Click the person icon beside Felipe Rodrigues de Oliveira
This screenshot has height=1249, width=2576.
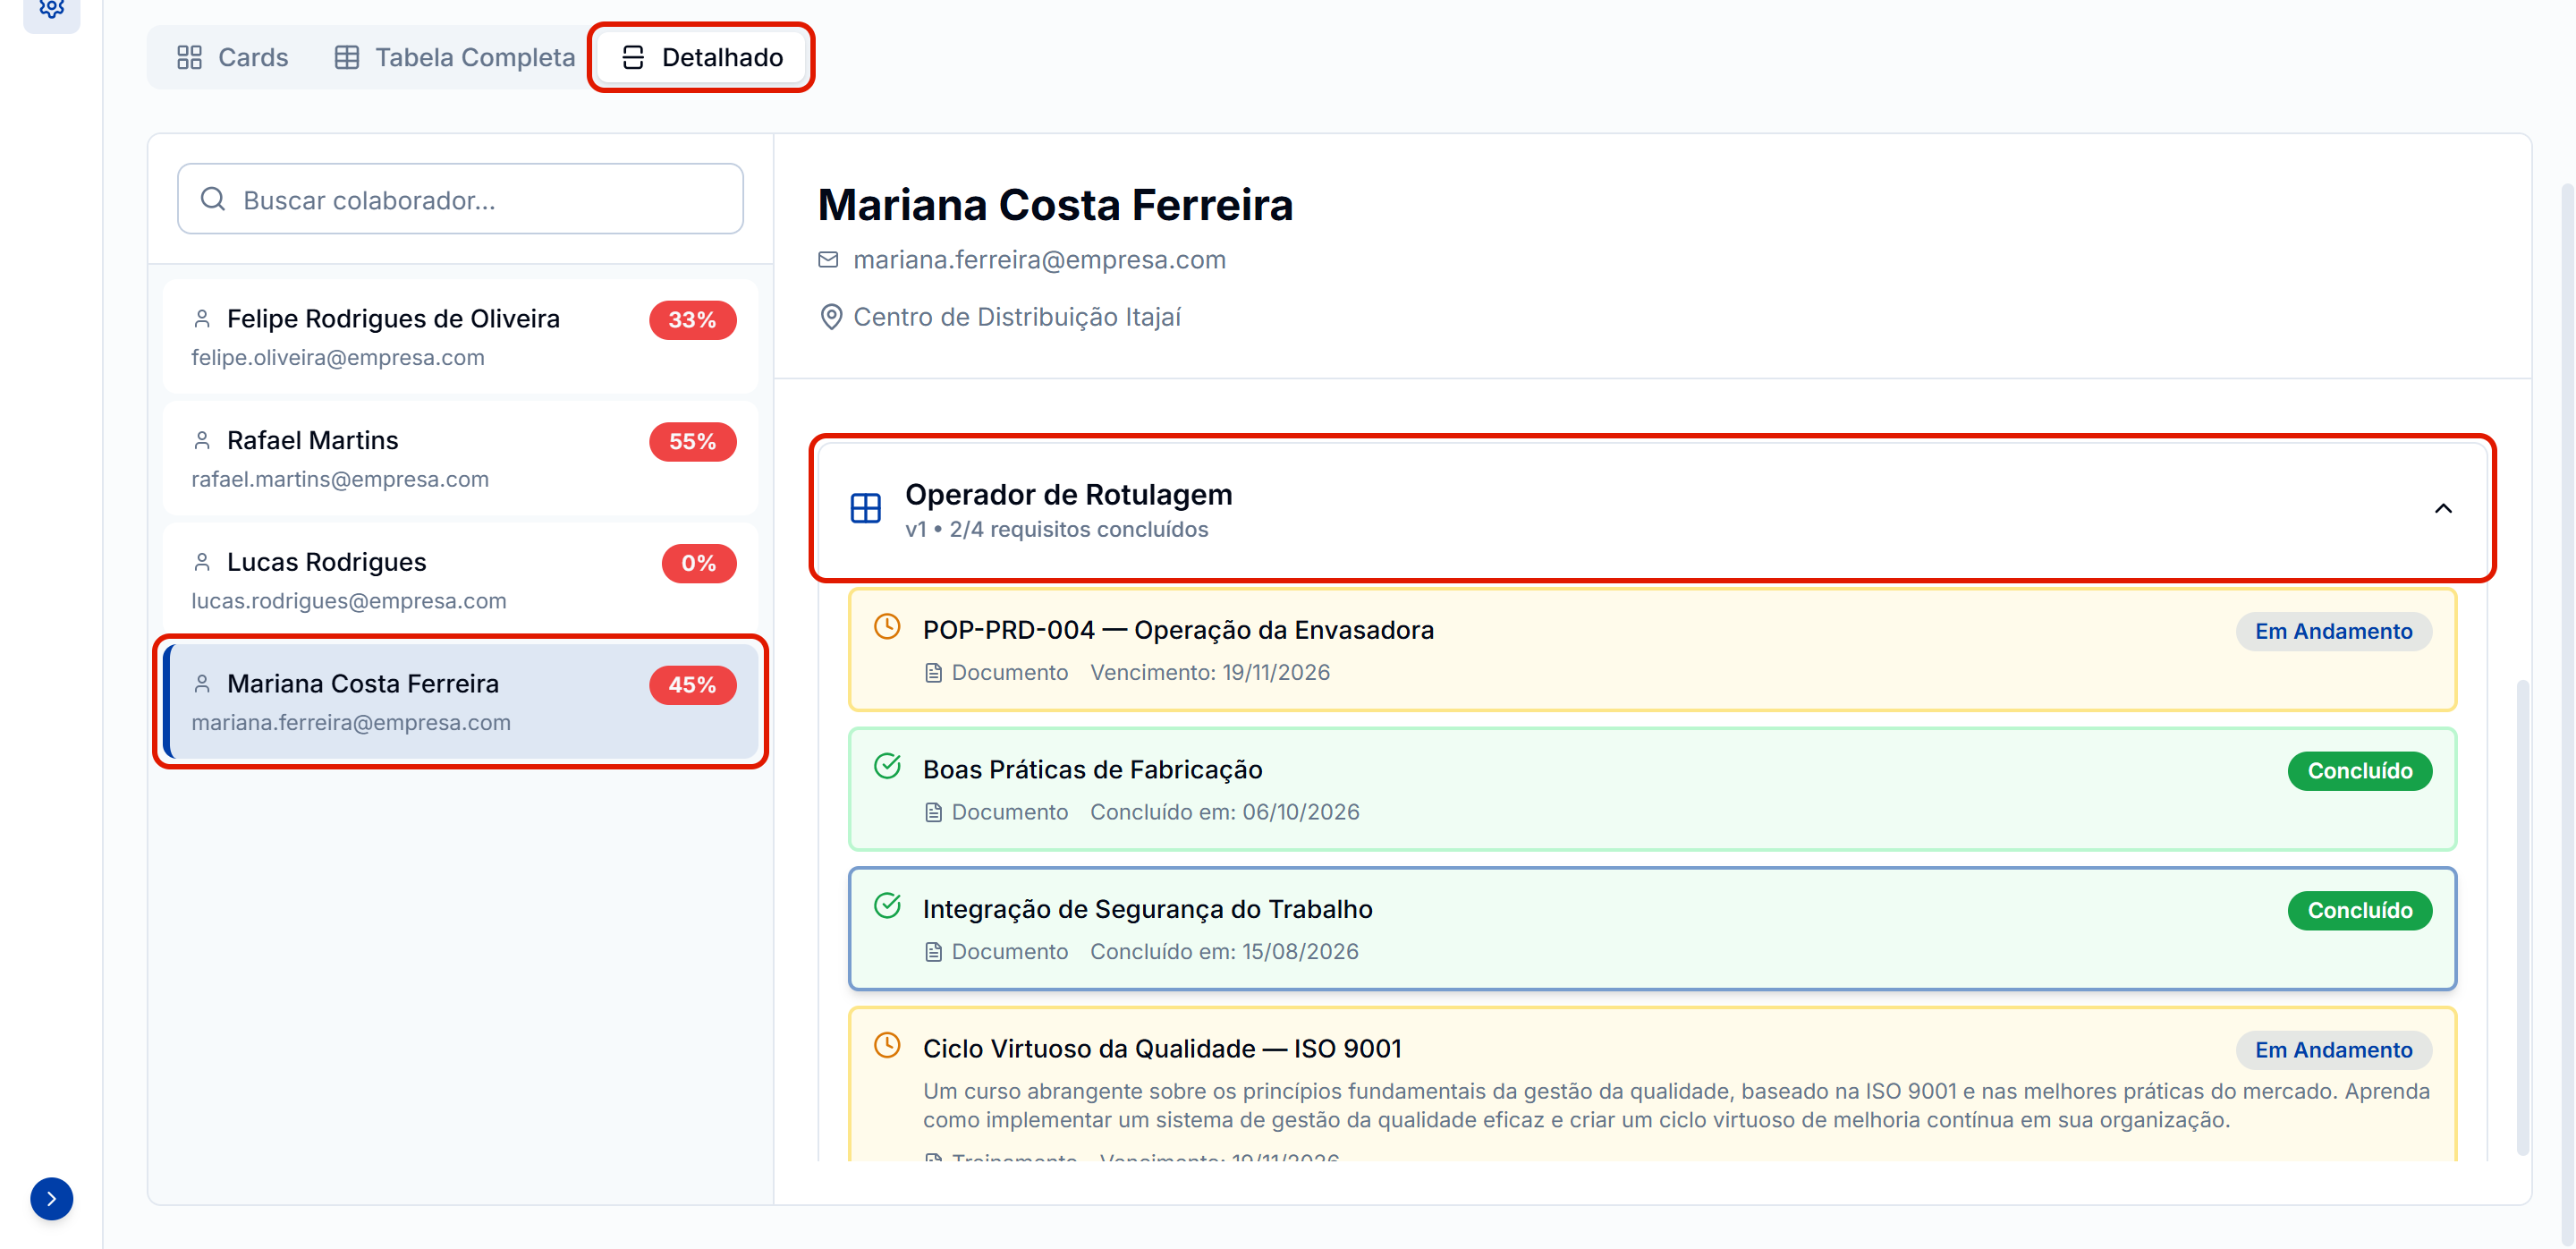(202, 319)
